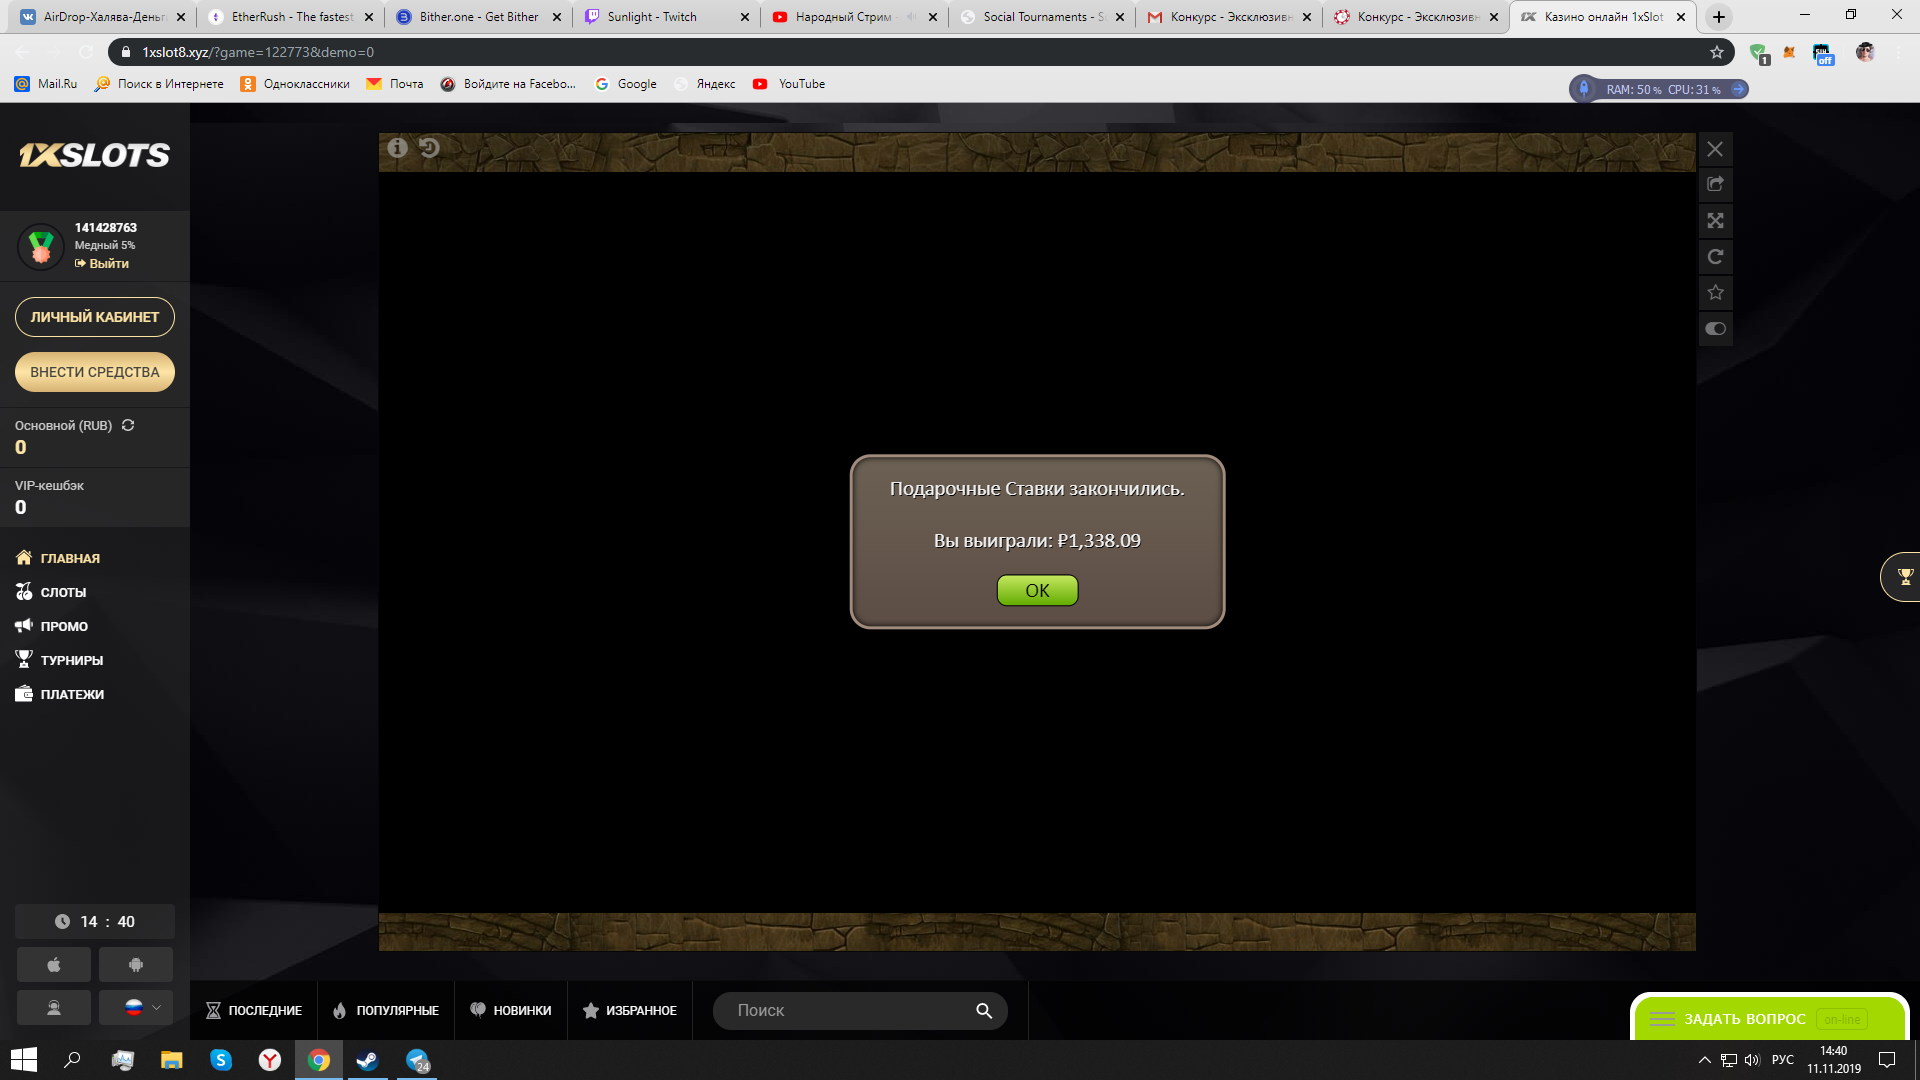Open the ЛИЧНЫЙ КАБИНЕТ button

[95, 317]
